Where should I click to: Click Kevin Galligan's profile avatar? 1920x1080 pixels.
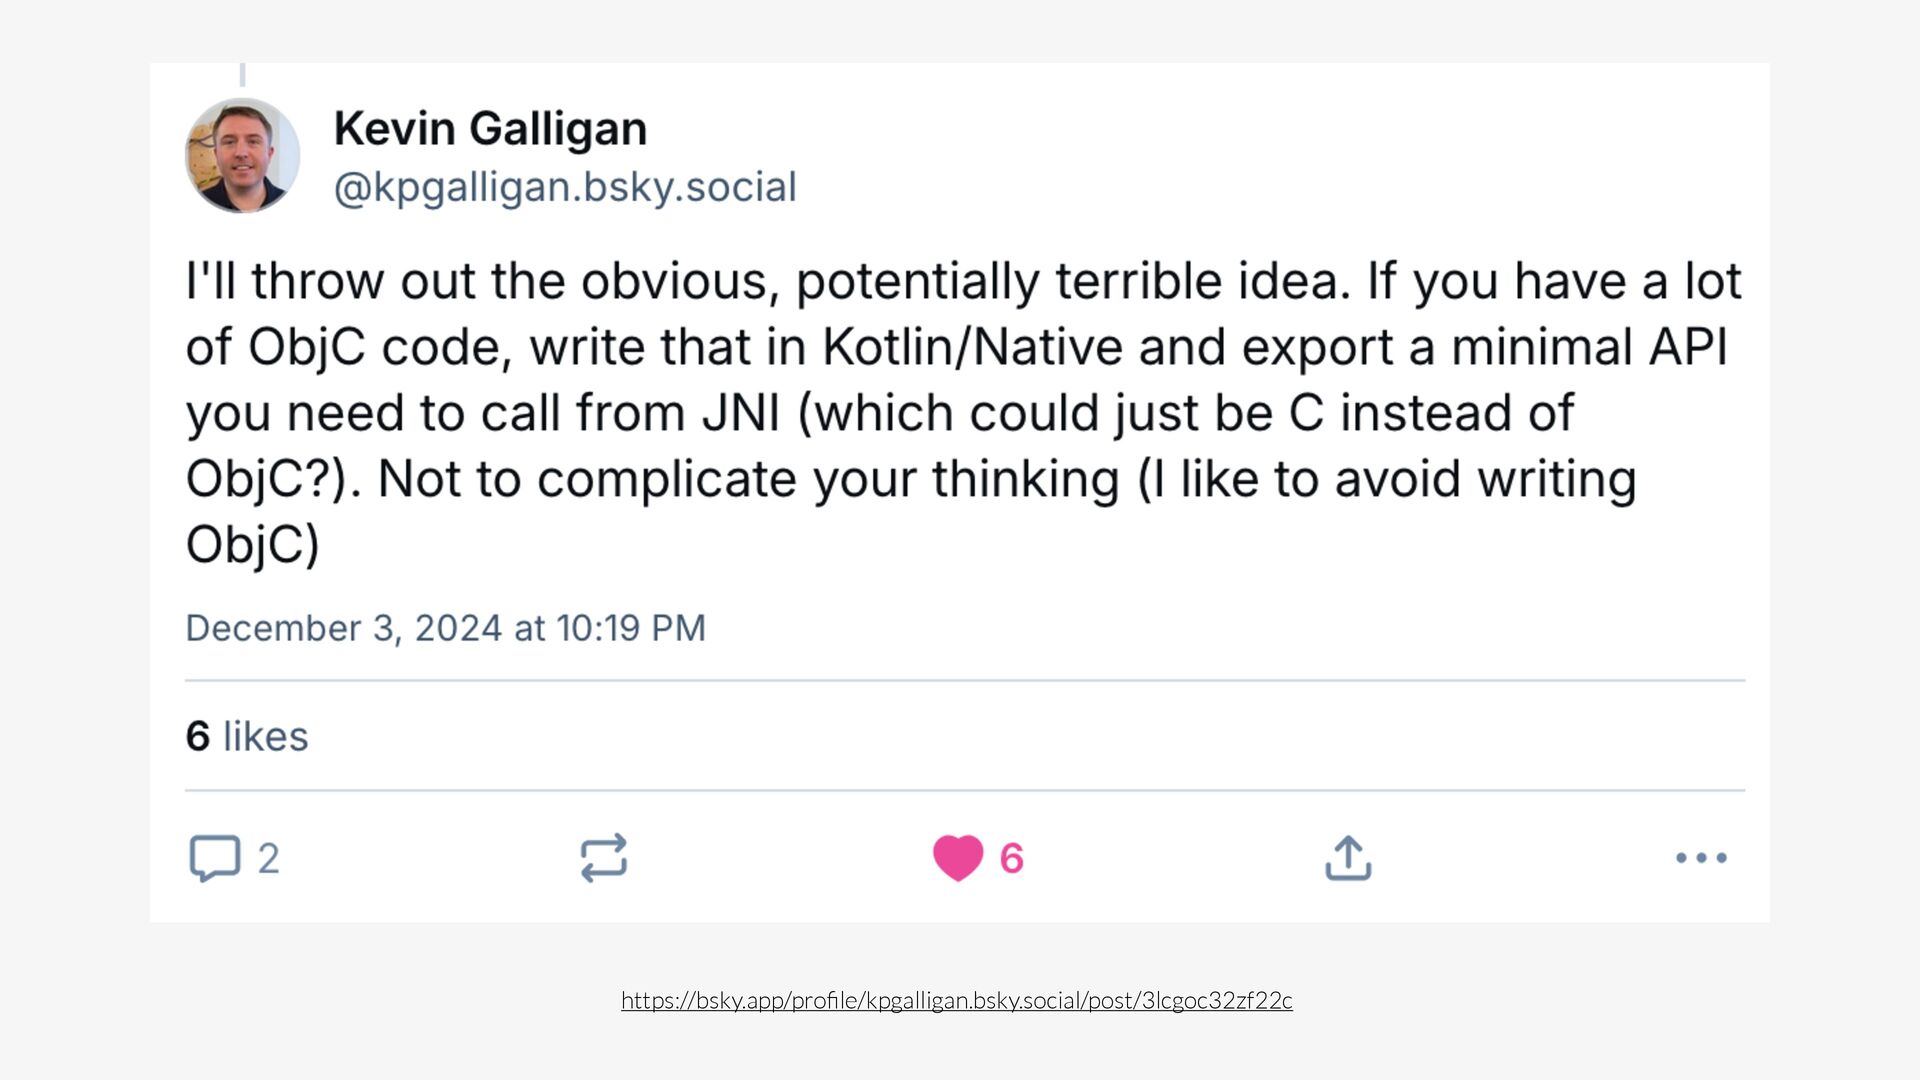point(242,155)
